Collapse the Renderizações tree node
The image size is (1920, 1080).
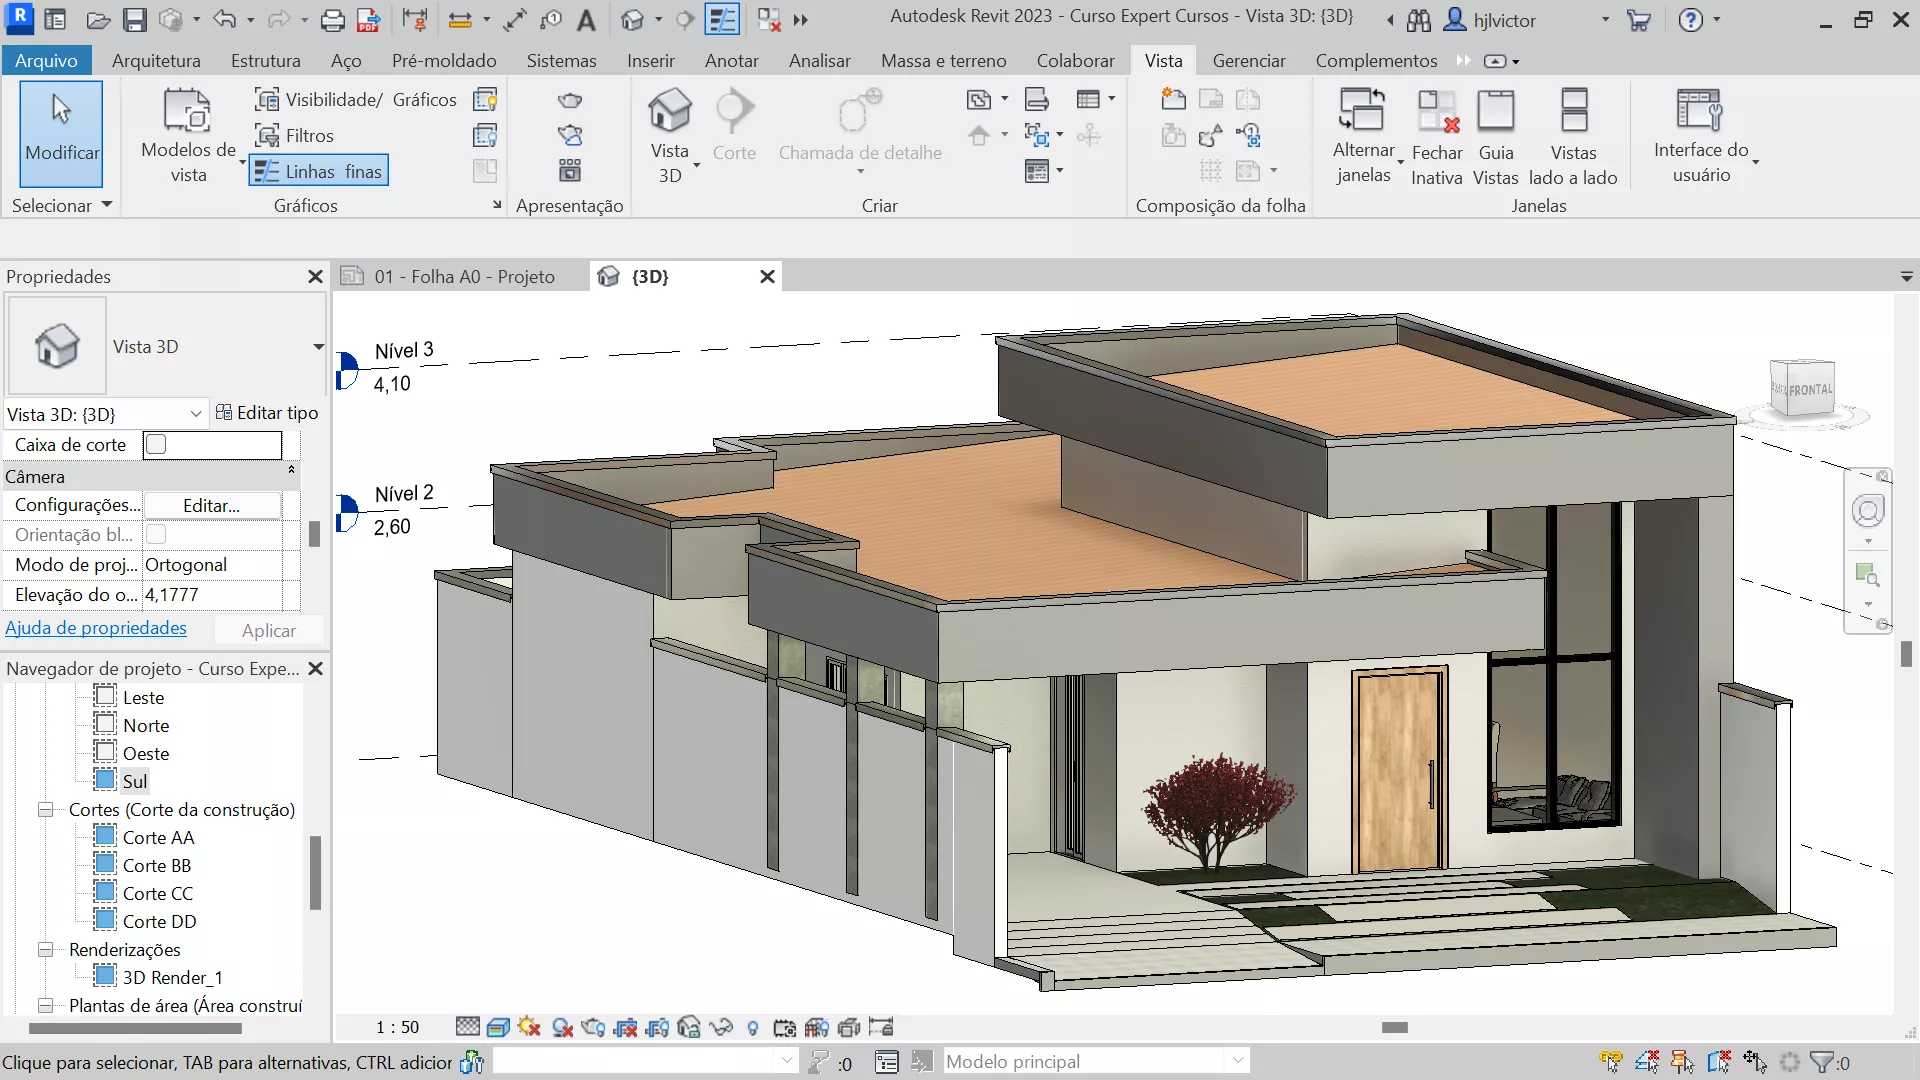pyautogui.click(x=46, y=949)
